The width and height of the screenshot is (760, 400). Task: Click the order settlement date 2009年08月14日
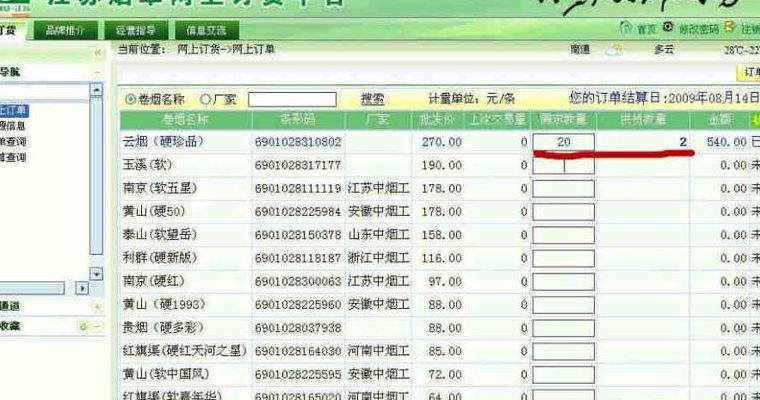click(714, 98)
